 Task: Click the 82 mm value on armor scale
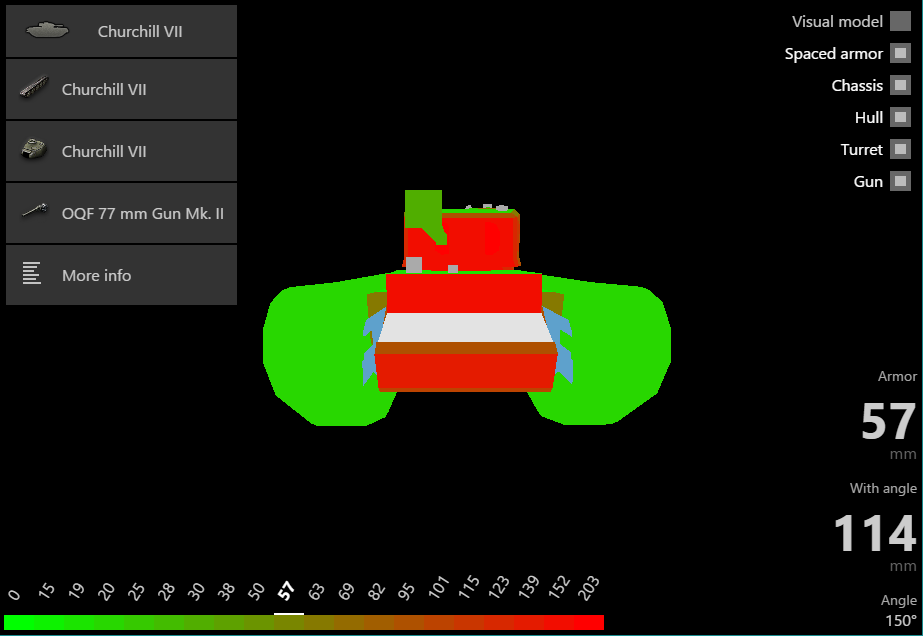click(376, 590)
